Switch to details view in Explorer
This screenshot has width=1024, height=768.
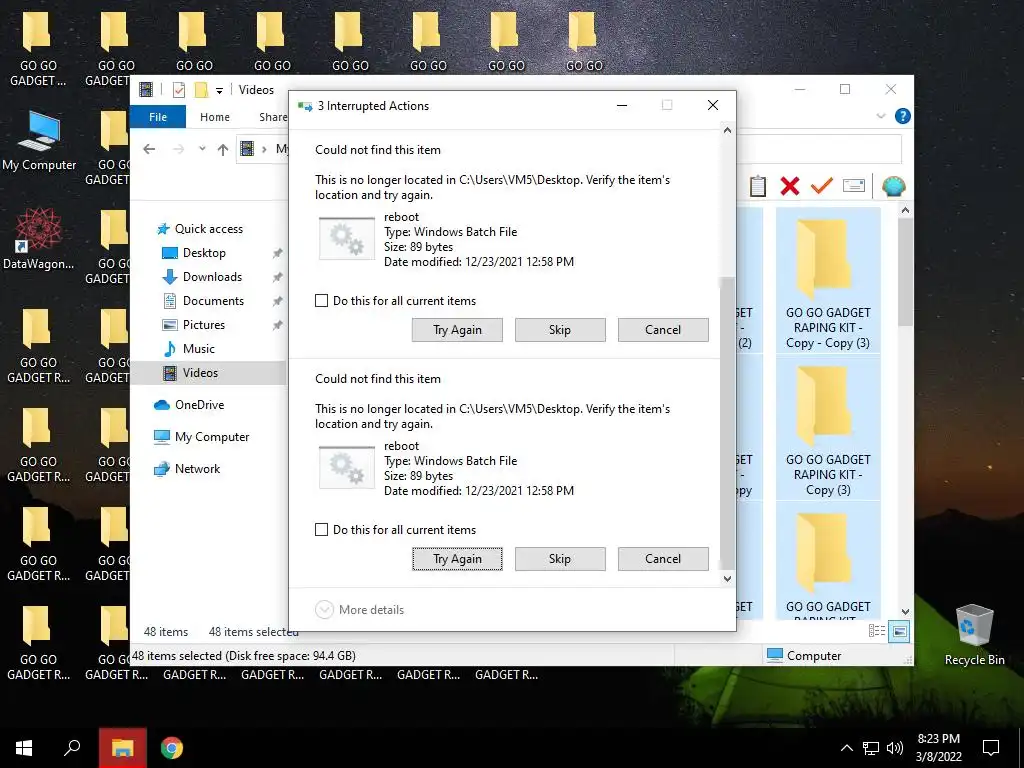click(x=877, y=631)
